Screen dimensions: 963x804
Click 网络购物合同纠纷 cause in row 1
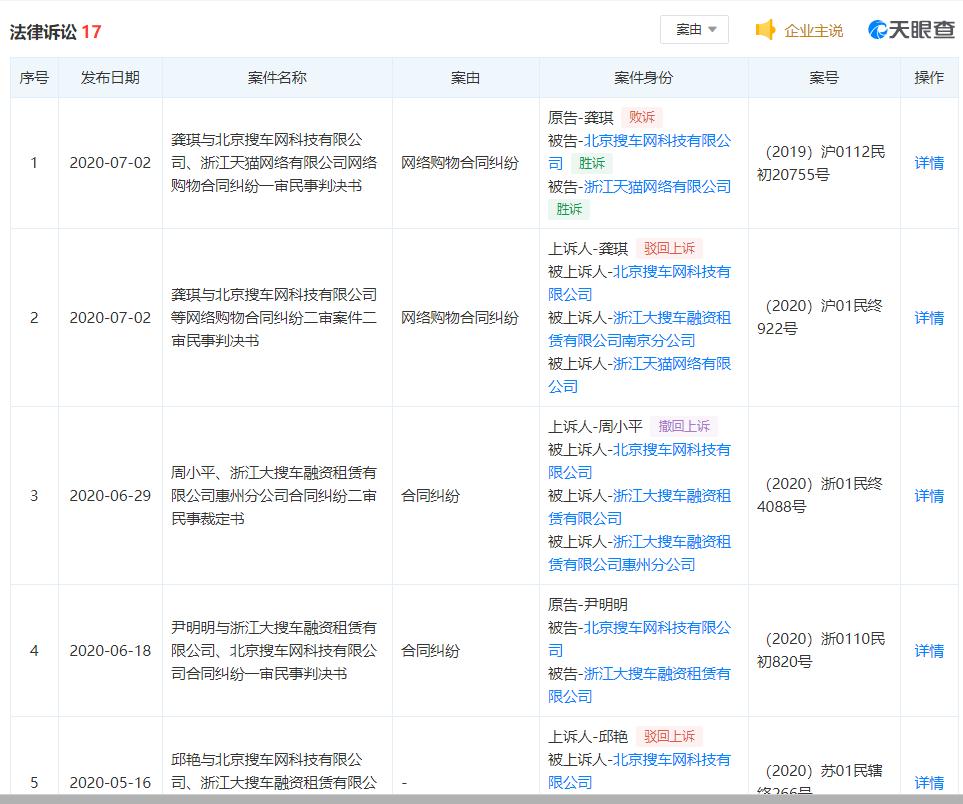[460, 163]
